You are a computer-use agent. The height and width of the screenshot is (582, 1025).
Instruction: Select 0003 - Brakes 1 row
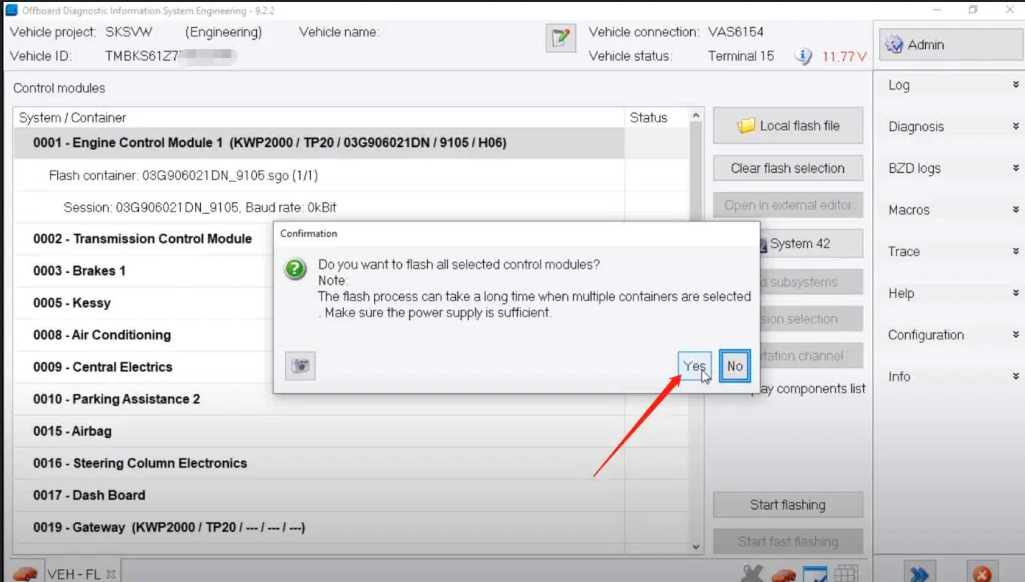pos(144,271)
